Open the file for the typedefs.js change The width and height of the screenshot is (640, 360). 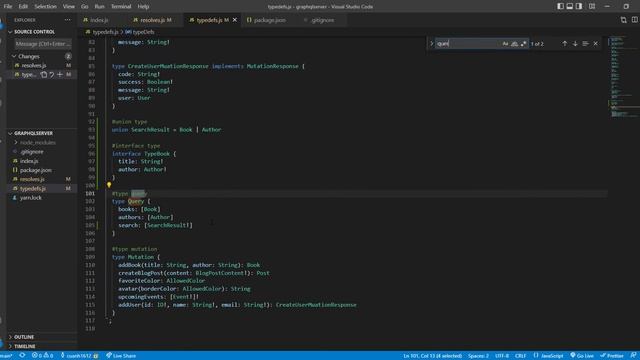(x=44, y=75)
